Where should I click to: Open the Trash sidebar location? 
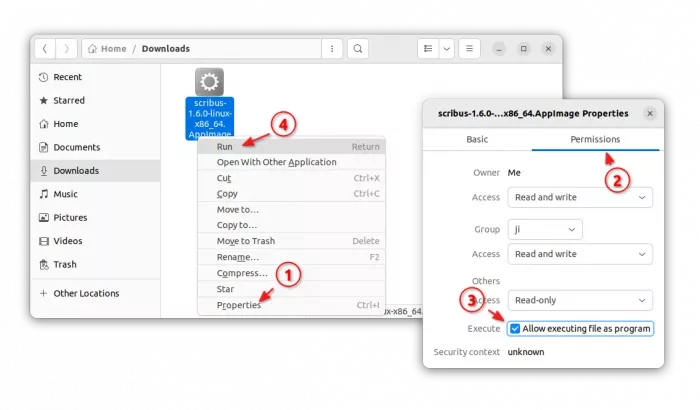point(64,264)
